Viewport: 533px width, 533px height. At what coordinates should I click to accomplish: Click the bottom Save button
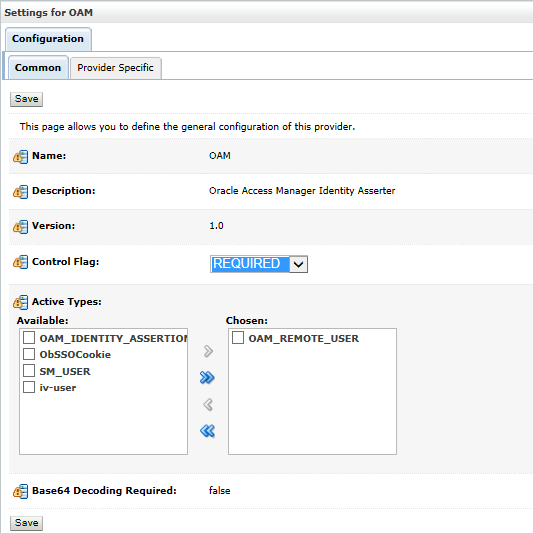(27, 523)
